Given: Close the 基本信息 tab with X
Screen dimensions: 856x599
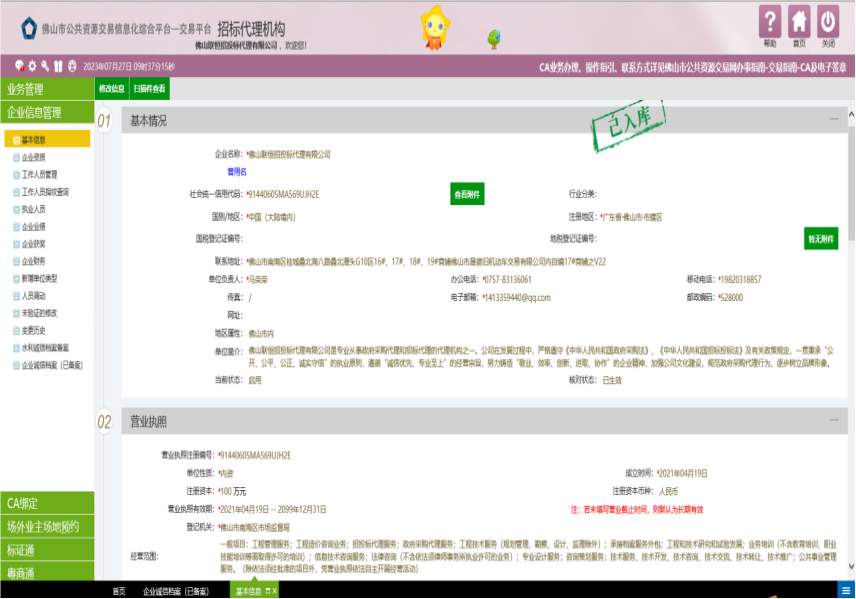Looking at the screenshot, I should [x=275, y=591].
